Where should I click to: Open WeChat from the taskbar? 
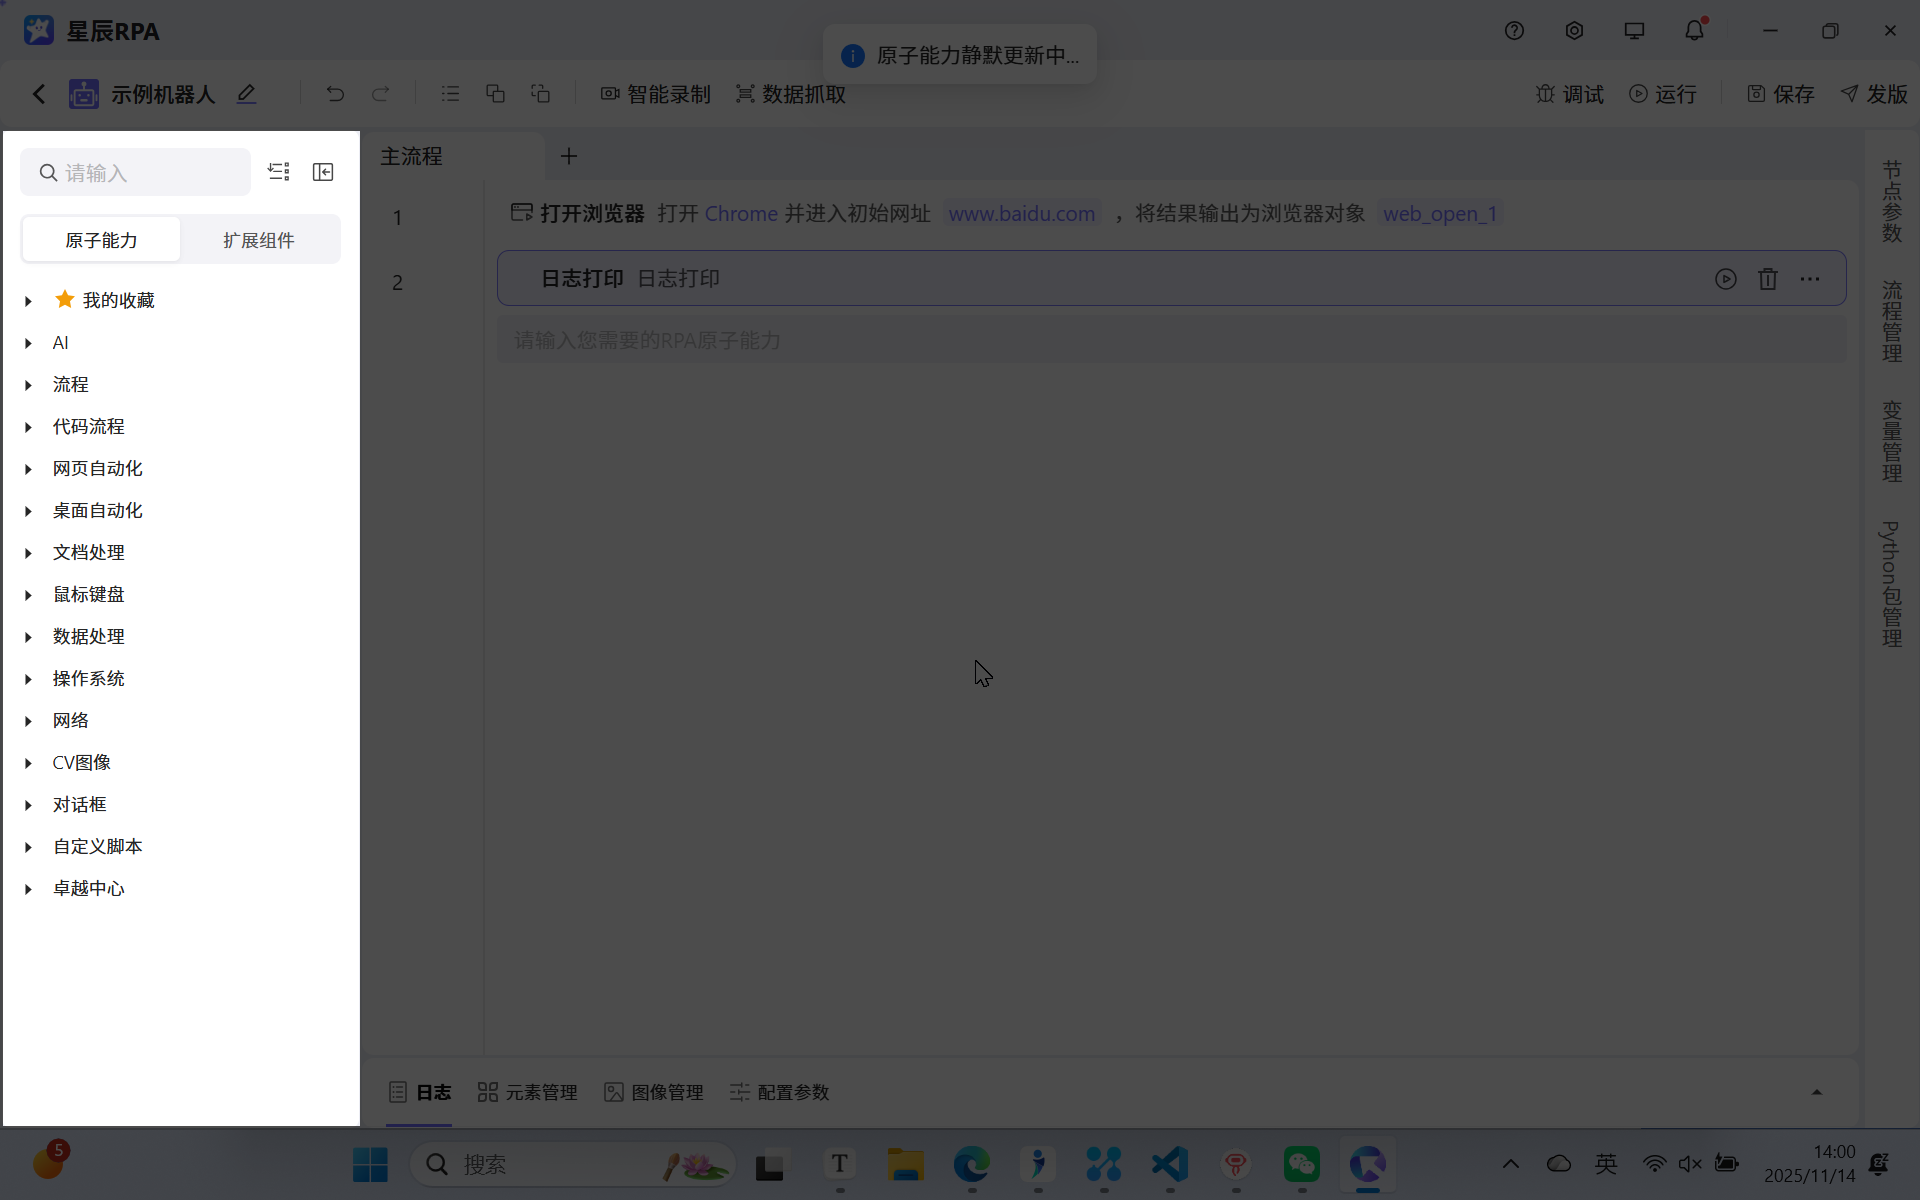pyautogui.click(x=1301, y=1164)
